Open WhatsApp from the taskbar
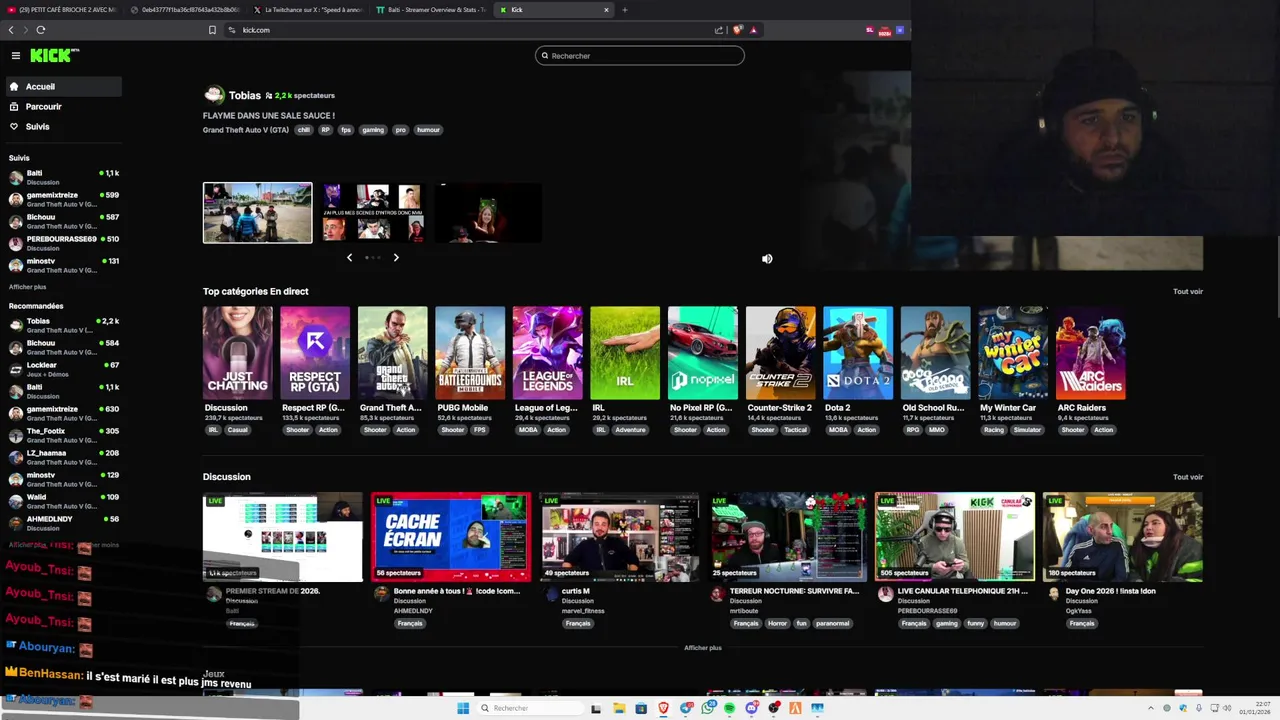 [708, 708]
